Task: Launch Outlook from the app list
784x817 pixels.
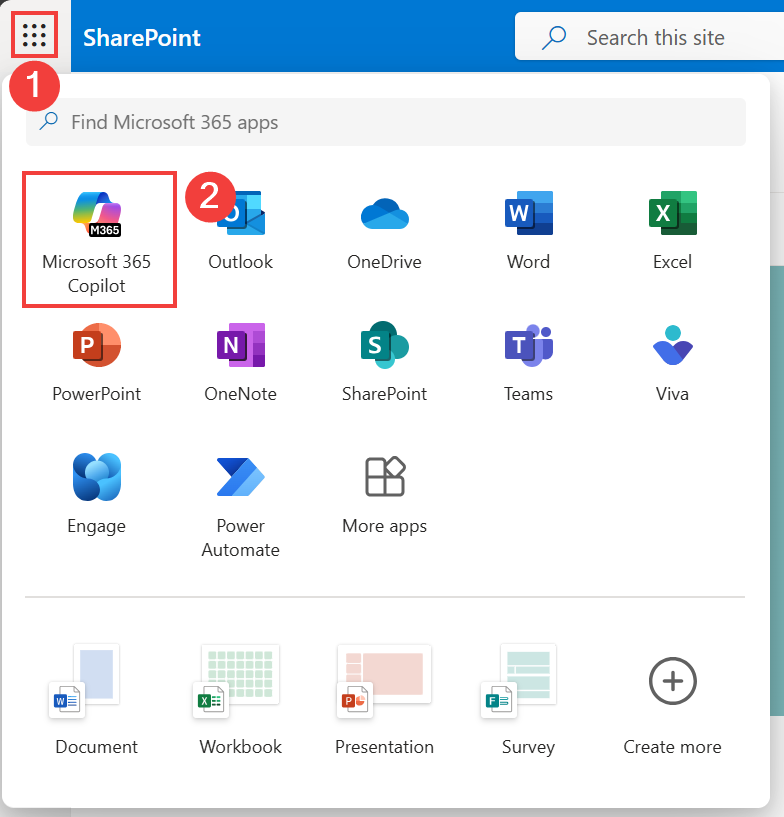Action: 240,232
